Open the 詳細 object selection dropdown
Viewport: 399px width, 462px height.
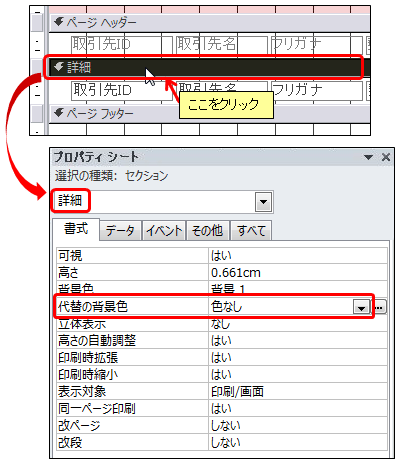(x=263, y=202)
